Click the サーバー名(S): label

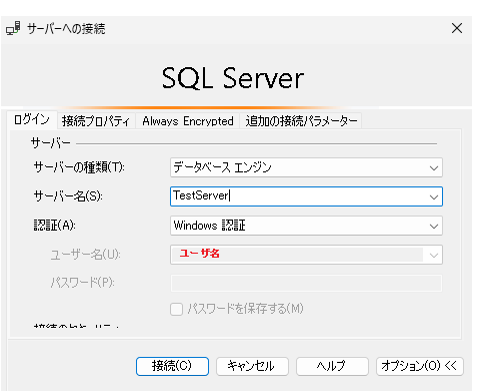click(68, 196)
